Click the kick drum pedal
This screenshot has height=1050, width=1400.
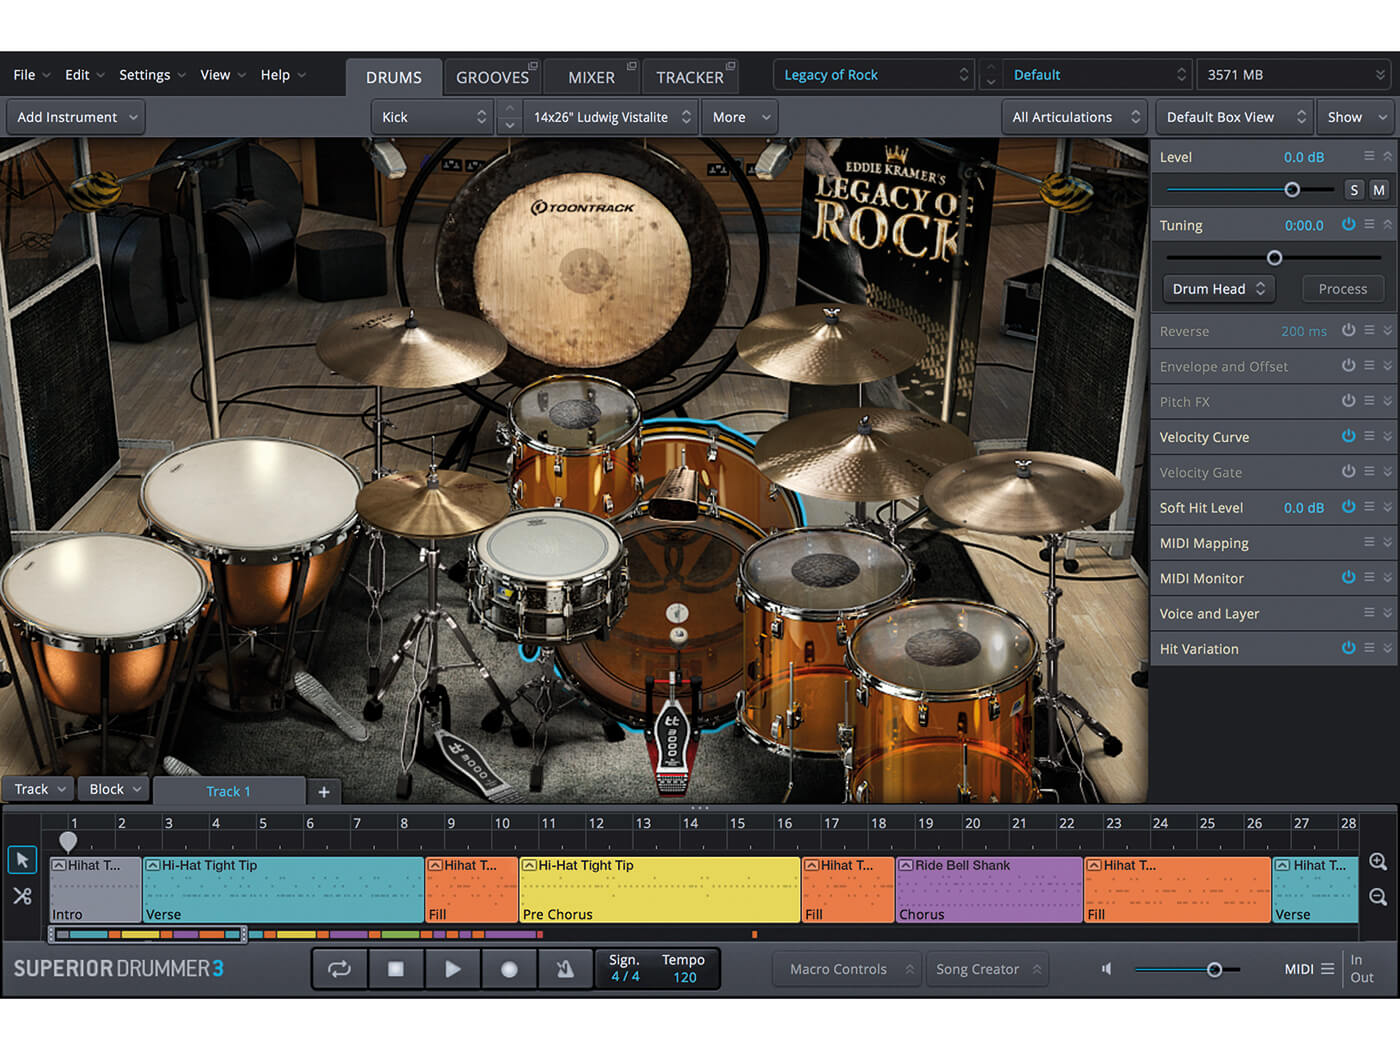[x=672, y=735]
